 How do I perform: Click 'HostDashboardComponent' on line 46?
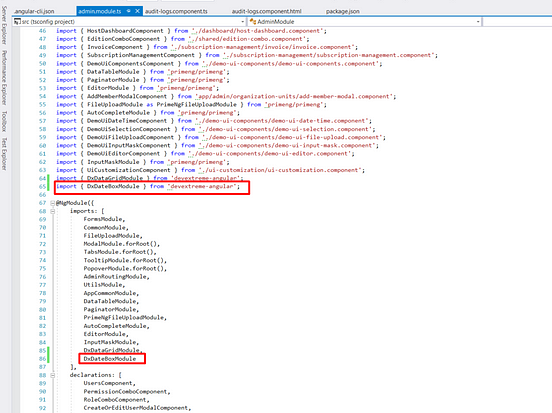[125, 31]
